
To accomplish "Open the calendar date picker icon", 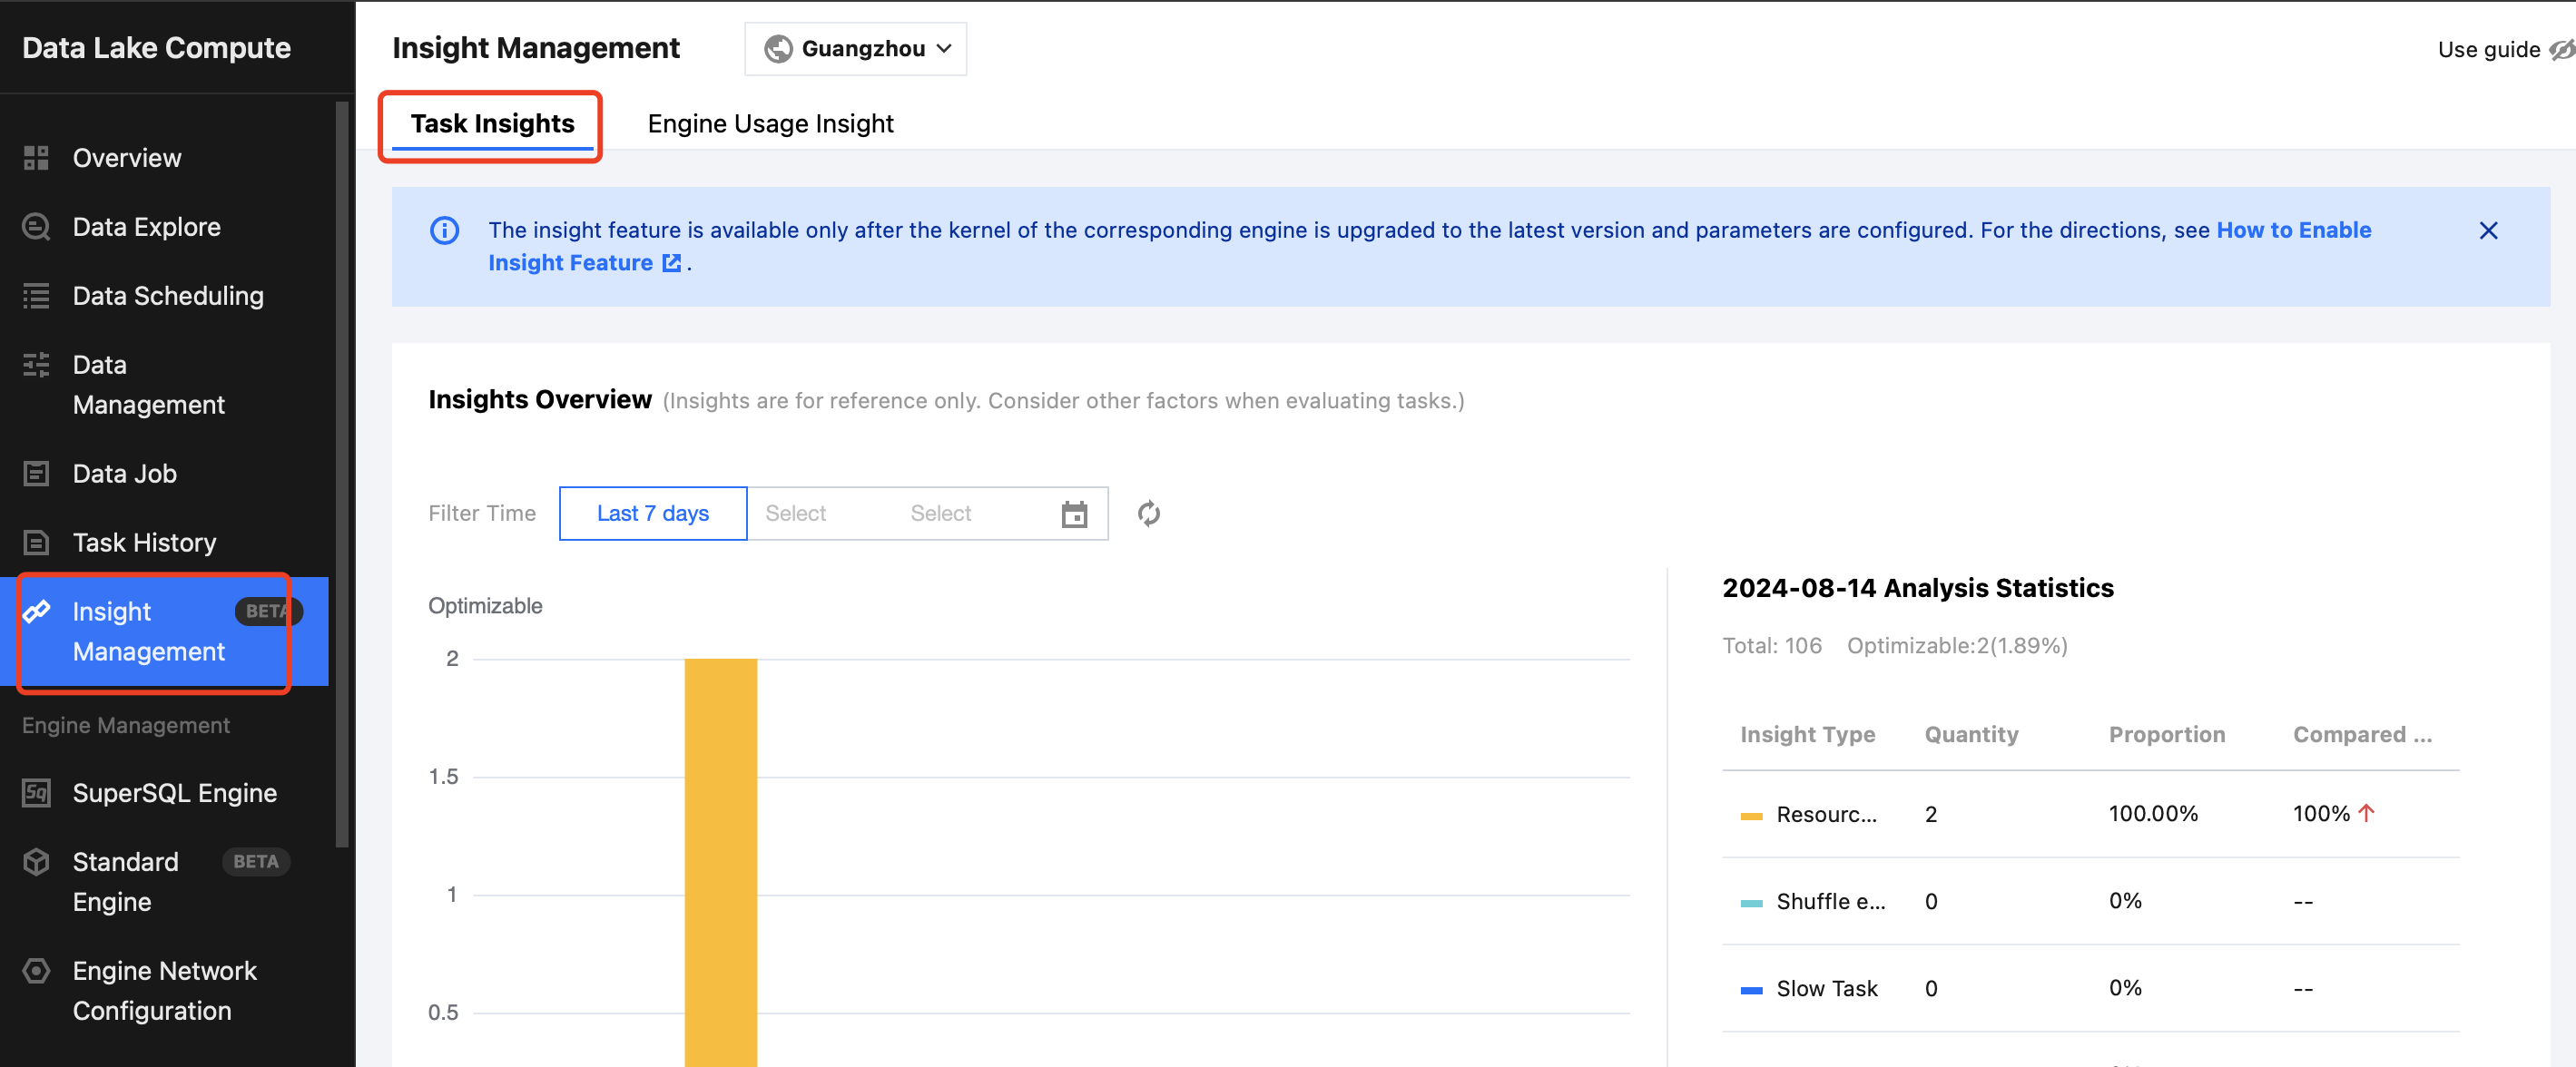I will 1074,514.
